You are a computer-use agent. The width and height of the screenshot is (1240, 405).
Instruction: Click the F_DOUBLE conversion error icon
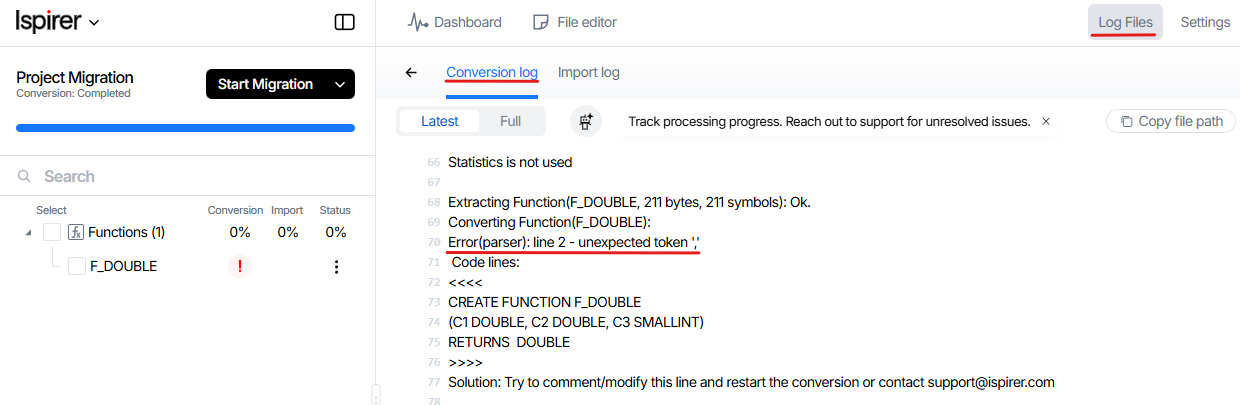tap(240, 266)
